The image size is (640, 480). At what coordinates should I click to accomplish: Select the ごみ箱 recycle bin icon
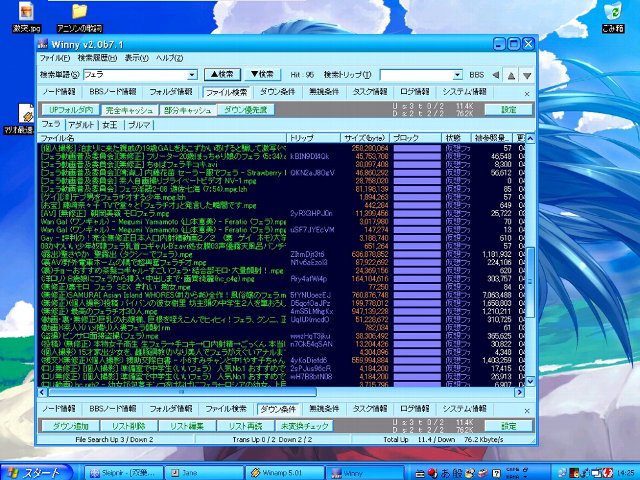(x=613, y=18)
